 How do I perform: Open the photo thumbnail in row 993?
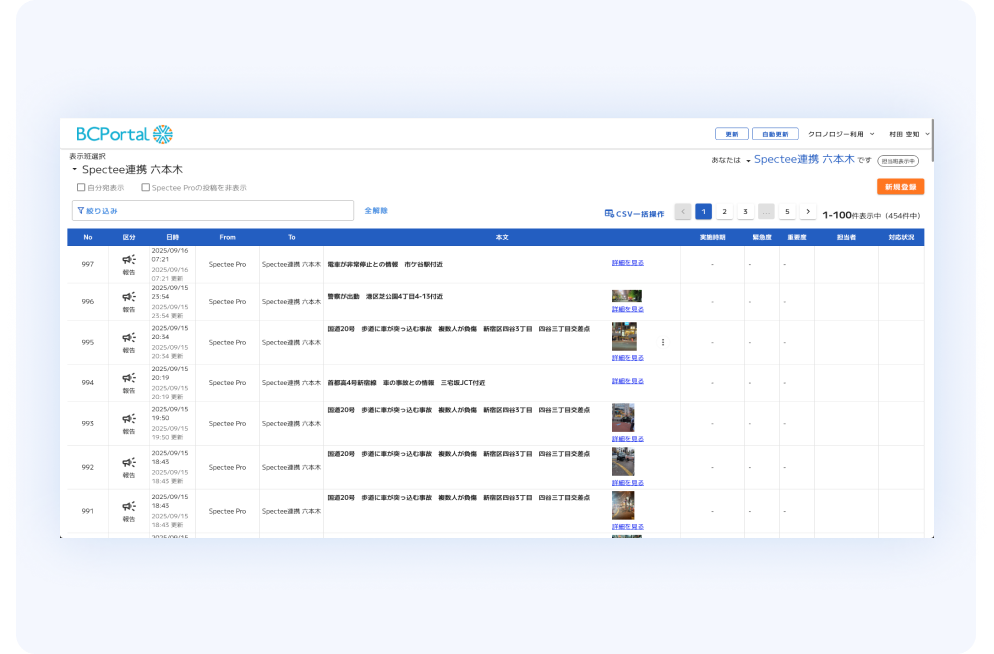623,417
